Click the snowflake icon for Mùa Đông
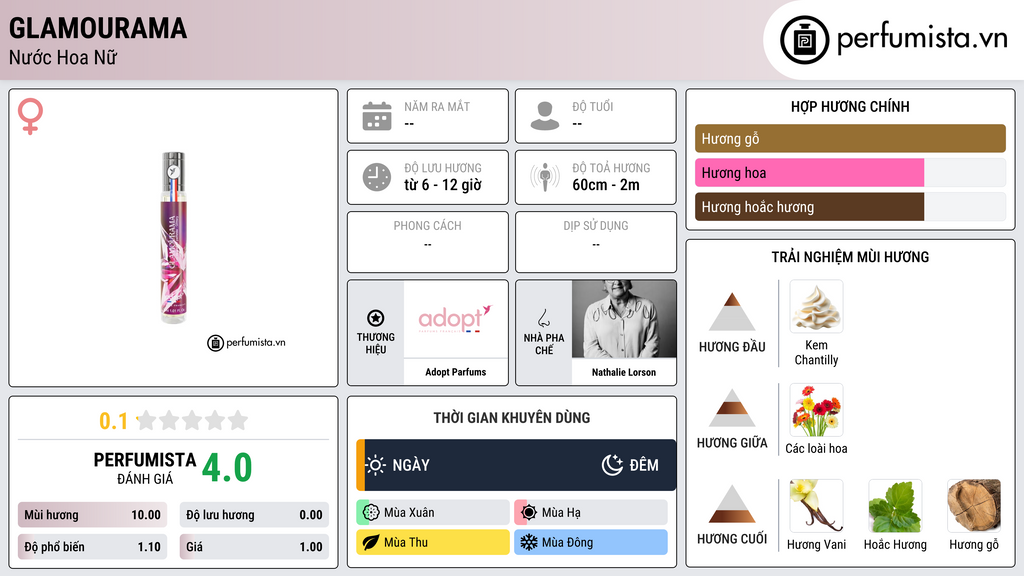Image resolution: width=1024 pixels, height=576 pixels. pyautogui.click(x=529, y=542)
